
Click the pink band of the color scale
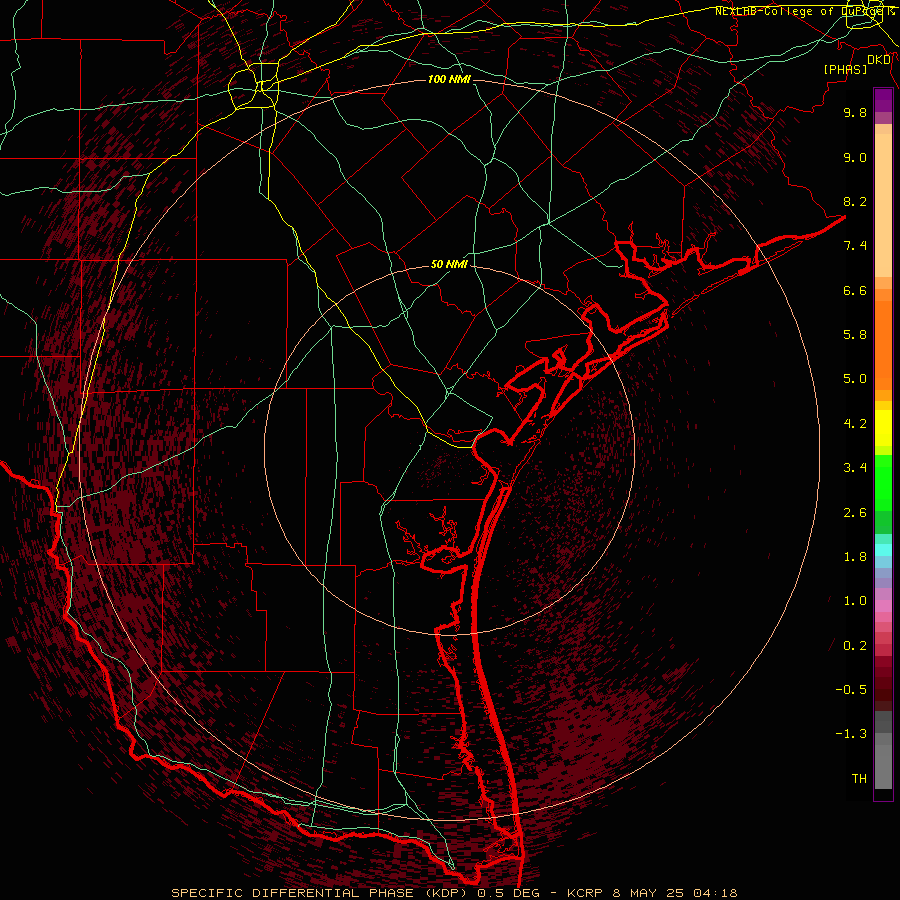pos(883,606)
